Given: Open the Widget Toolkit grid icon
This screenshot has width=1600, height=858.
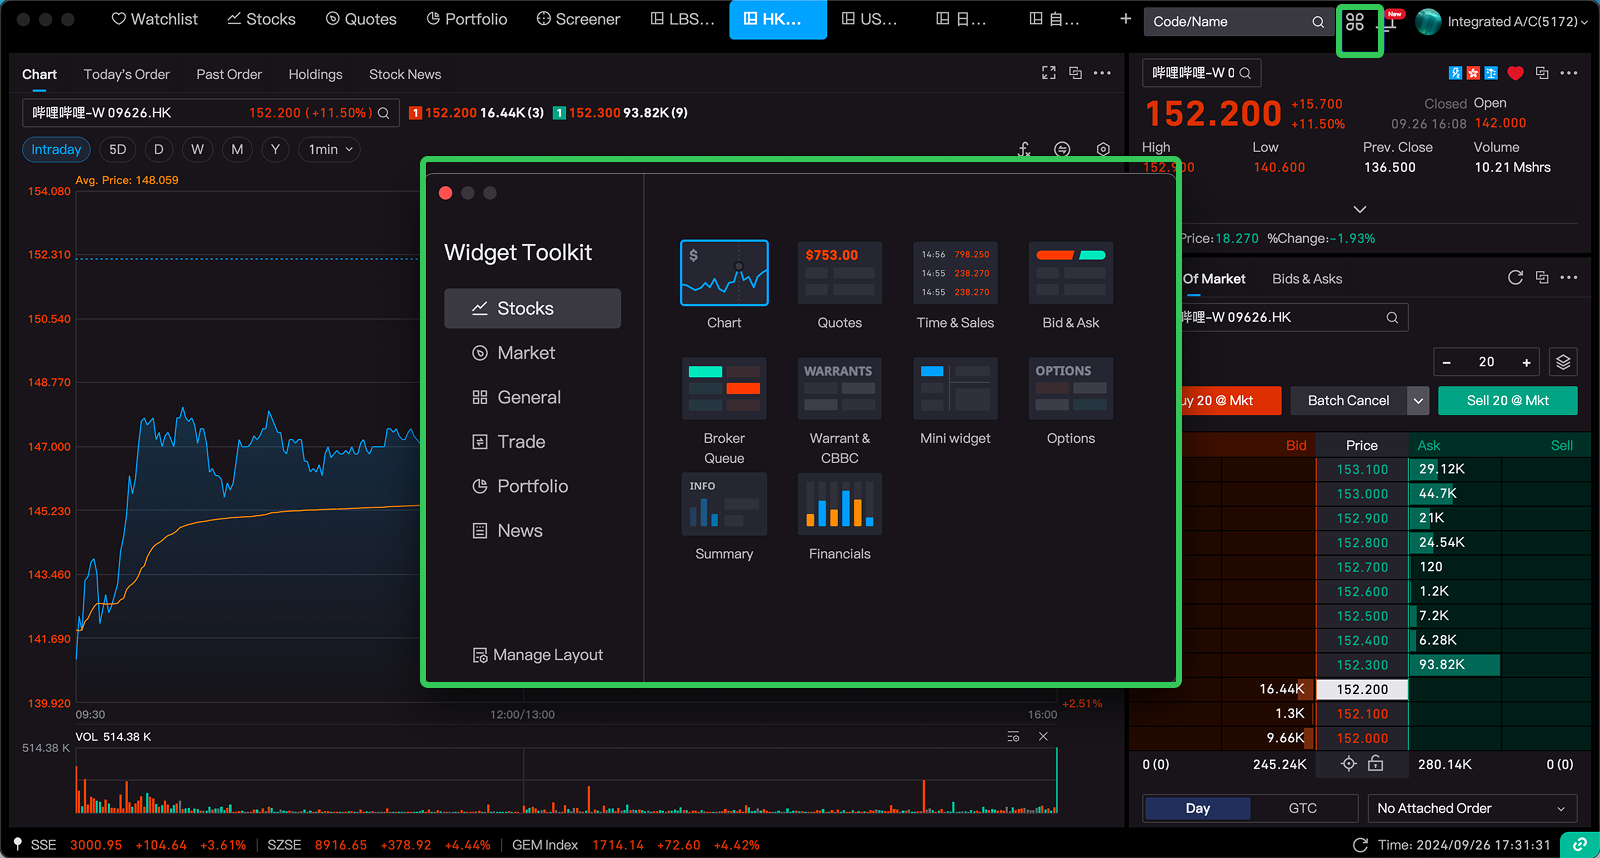Looking at the screenshot, I should click(1355, 22).
